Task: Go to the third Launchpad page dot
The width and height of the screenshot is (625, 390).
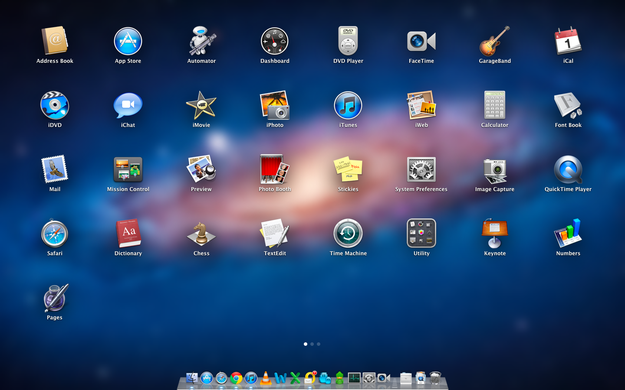Action: pyautogui.click(x=318, y=344)
